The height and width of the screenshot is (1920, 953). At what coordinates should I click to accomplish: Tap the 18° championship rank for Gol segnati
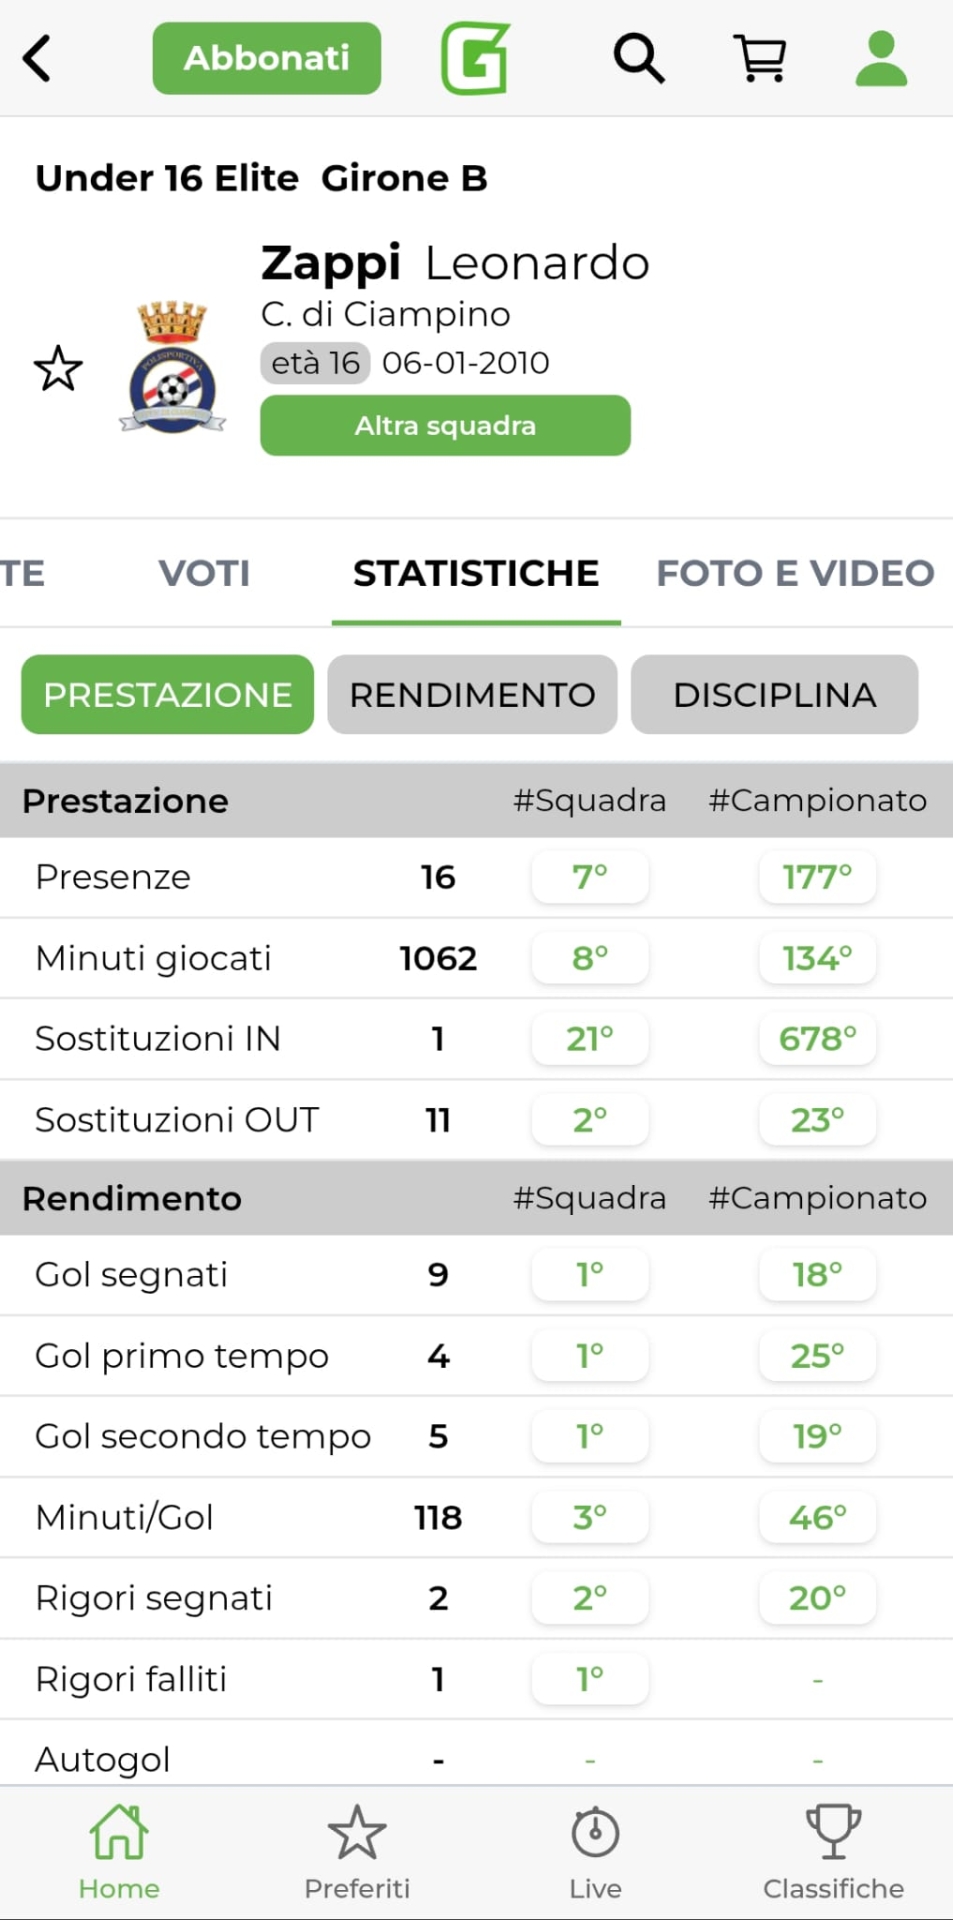(817, 1275)
